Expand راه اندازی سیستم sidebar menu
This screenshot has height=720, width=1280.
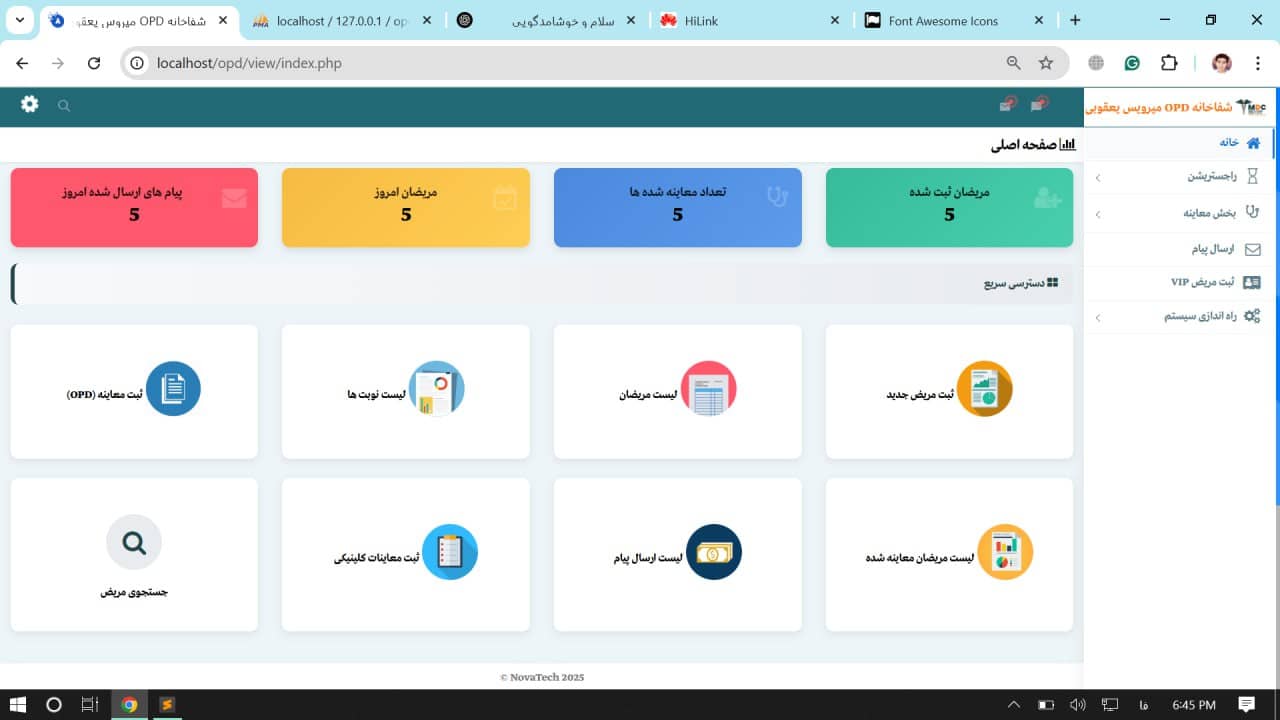1180,316
